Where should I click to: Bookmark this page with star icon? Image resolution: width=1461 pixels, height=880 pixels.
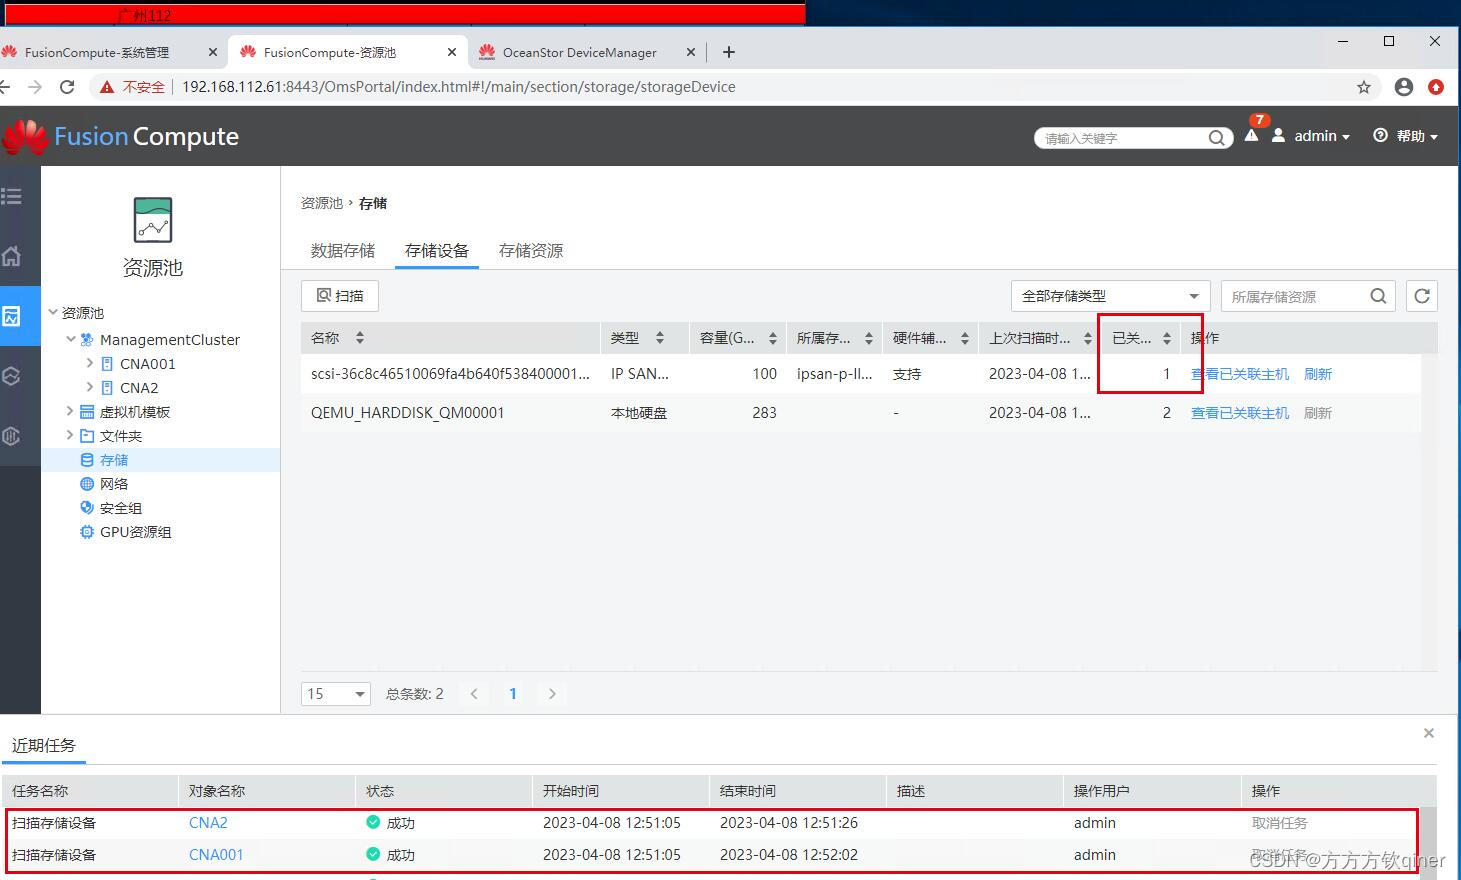pyautogui.click(x=1364, y=87)
